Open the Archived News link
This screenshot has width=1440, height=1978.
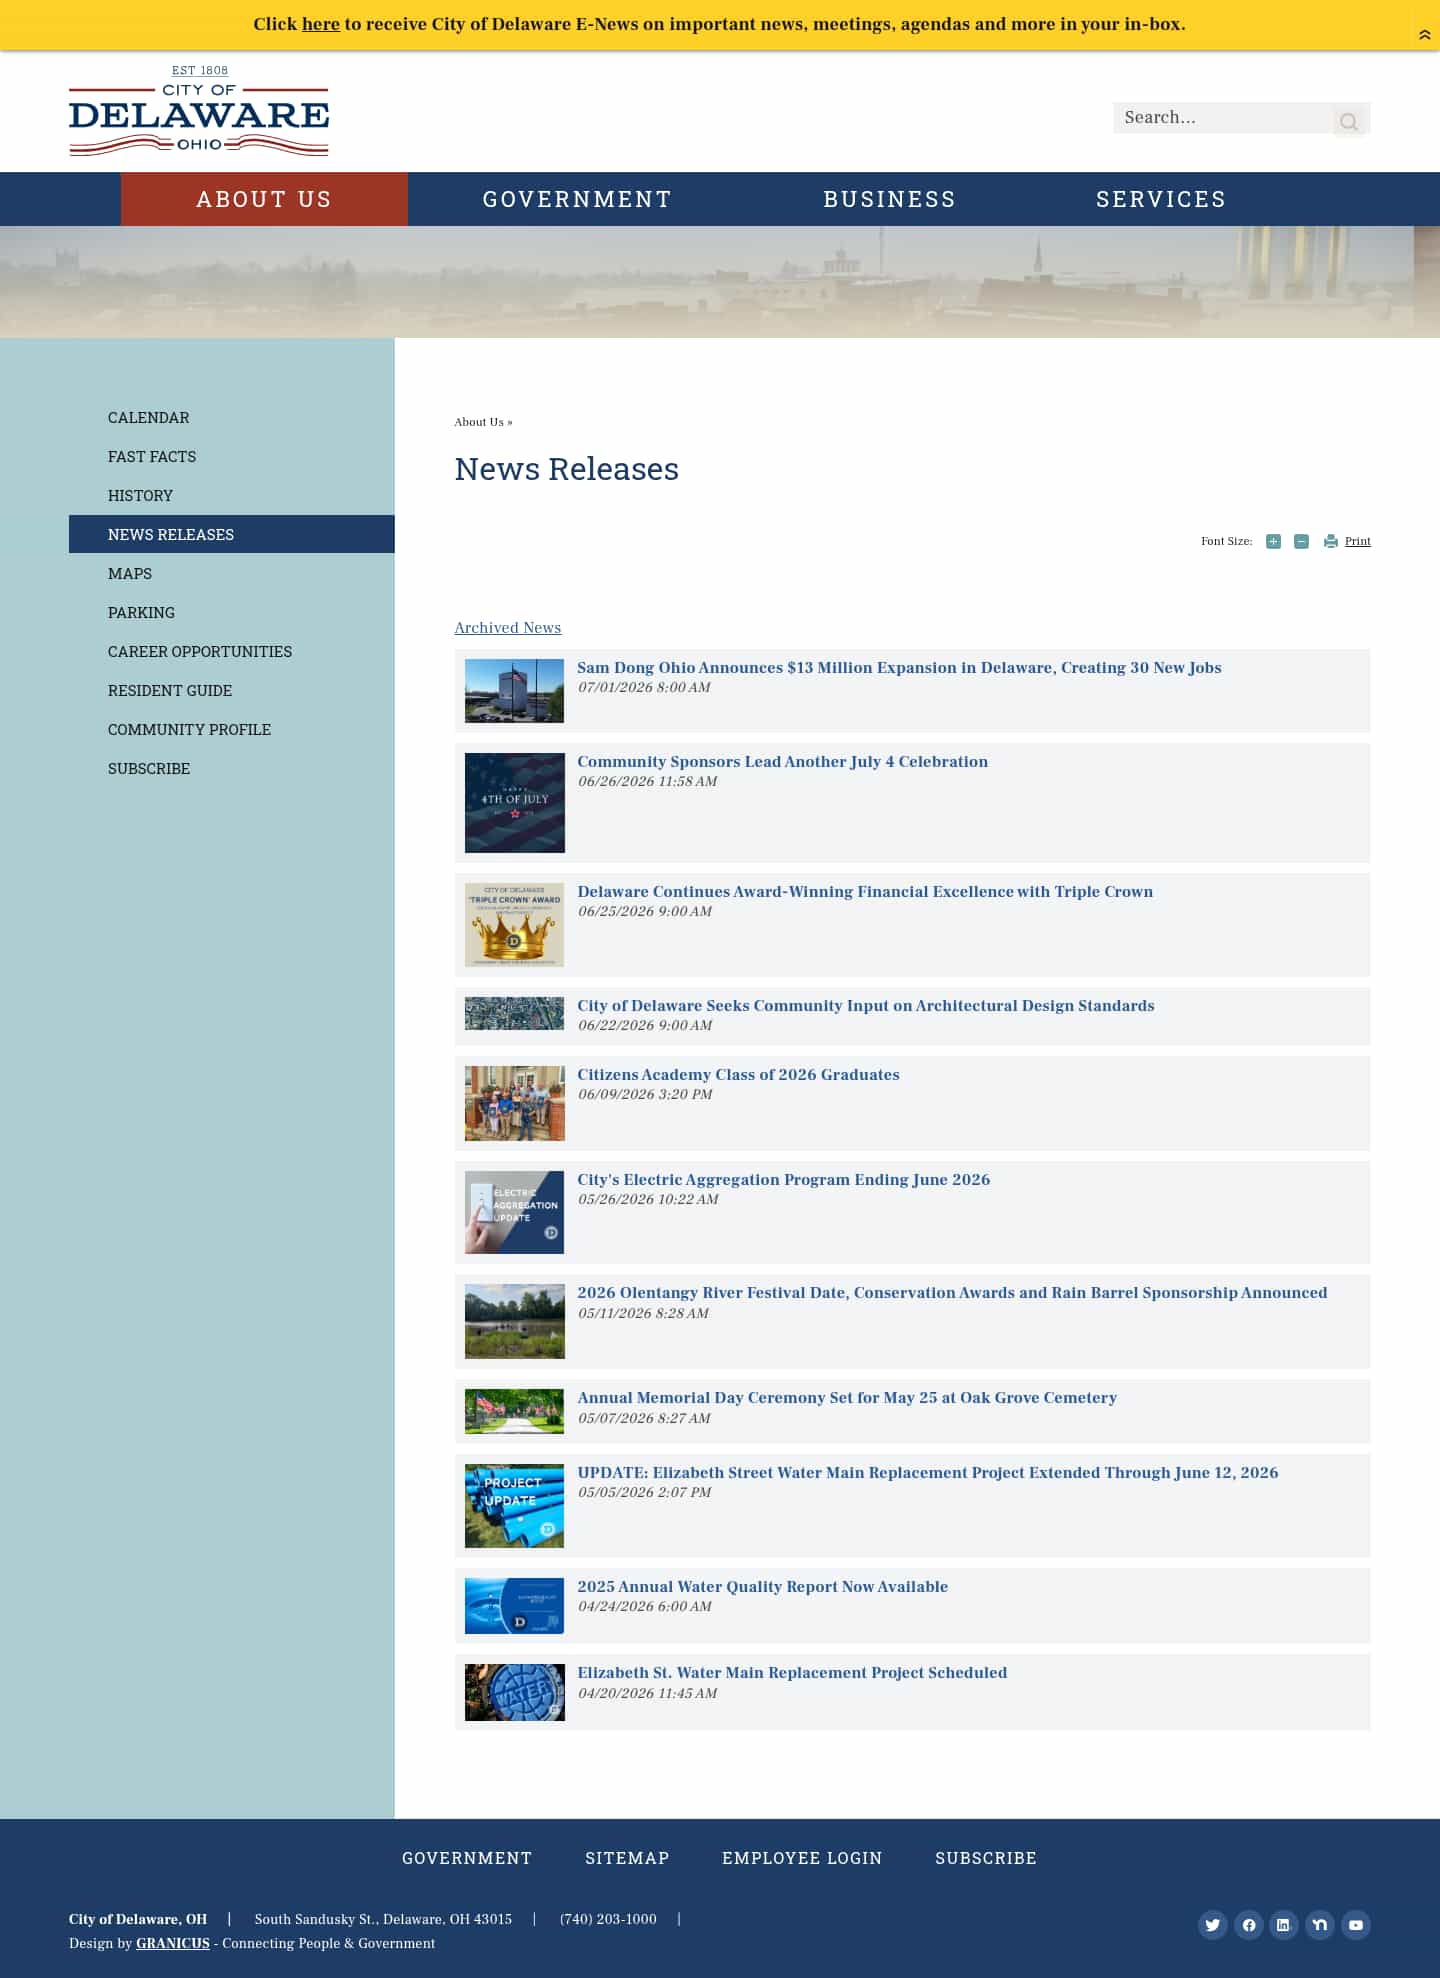point(508,628)
